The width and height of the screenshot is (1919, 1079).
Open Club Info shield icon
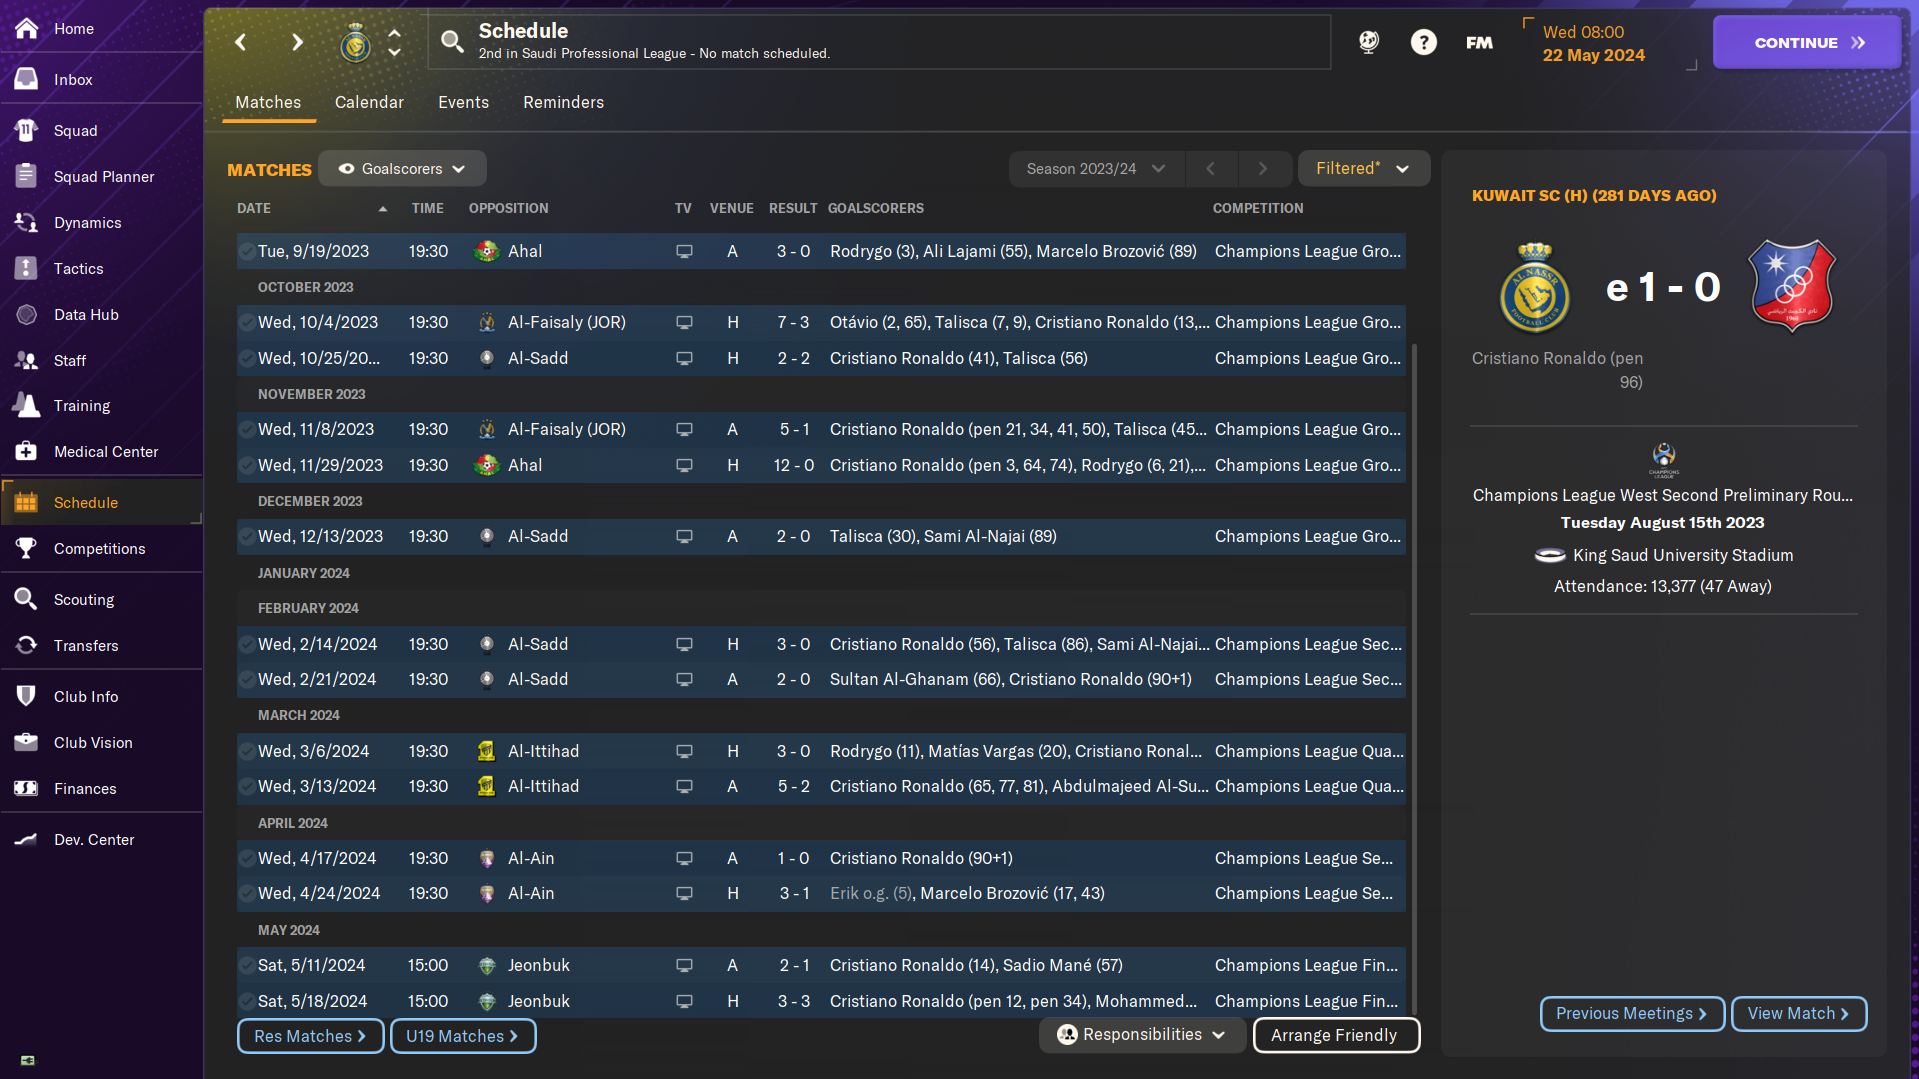[x=27, y=696]
